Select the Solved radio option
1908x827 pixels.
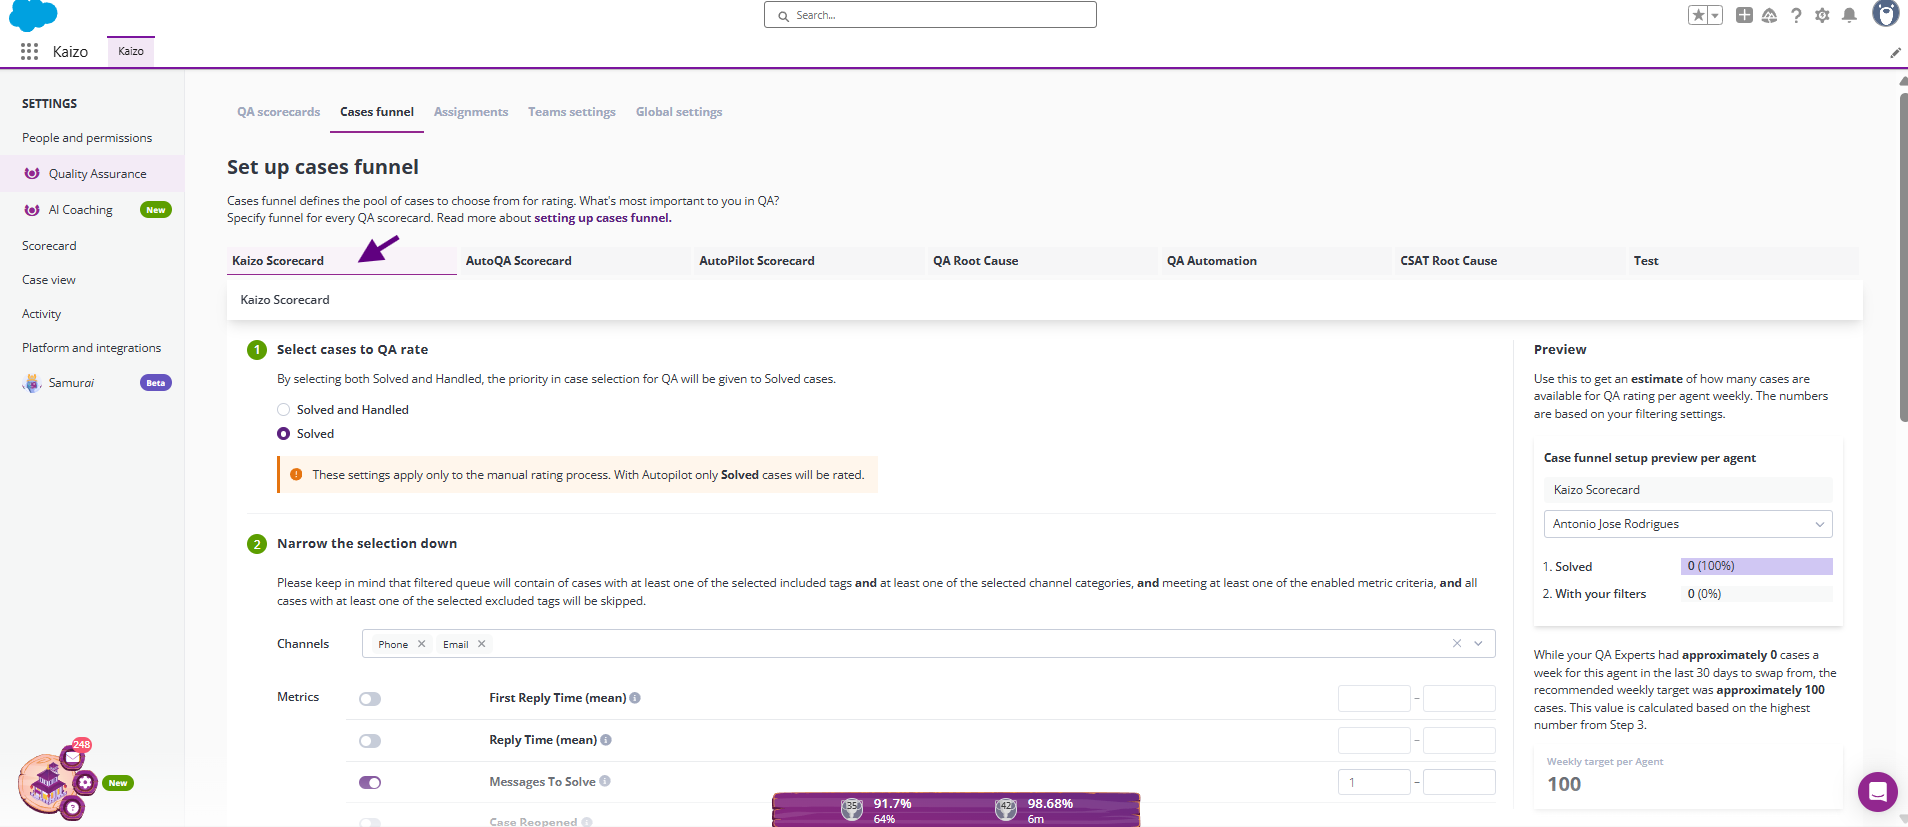(284, 434)
